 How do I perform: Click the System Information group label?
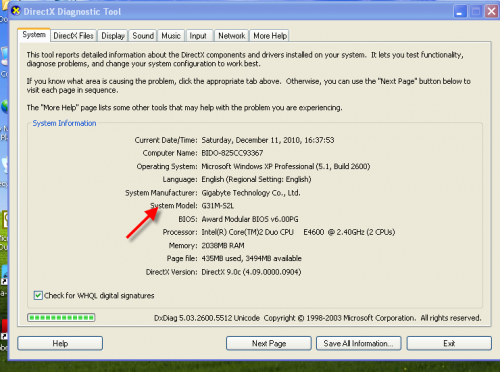point(64,123)
